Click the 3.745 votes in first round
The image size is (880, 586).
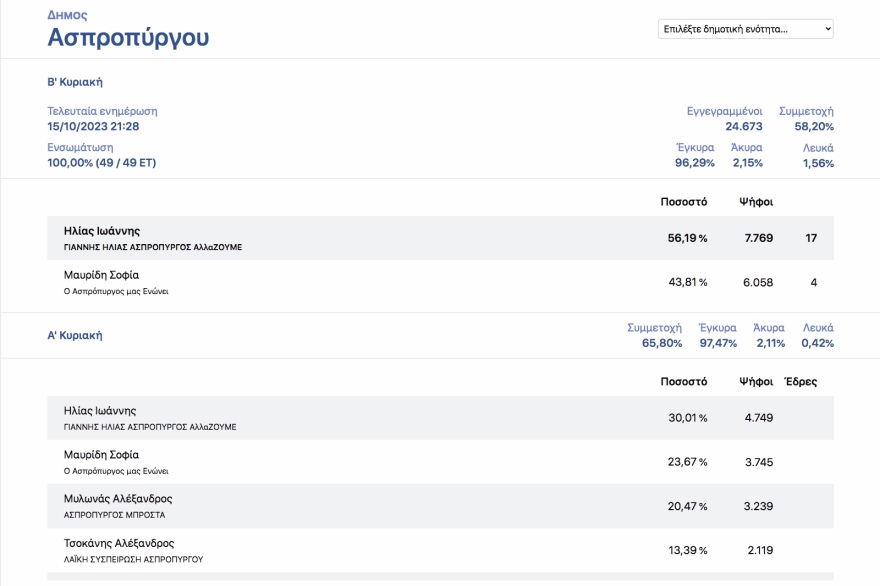pyautogui.click(x=758, y=462)
